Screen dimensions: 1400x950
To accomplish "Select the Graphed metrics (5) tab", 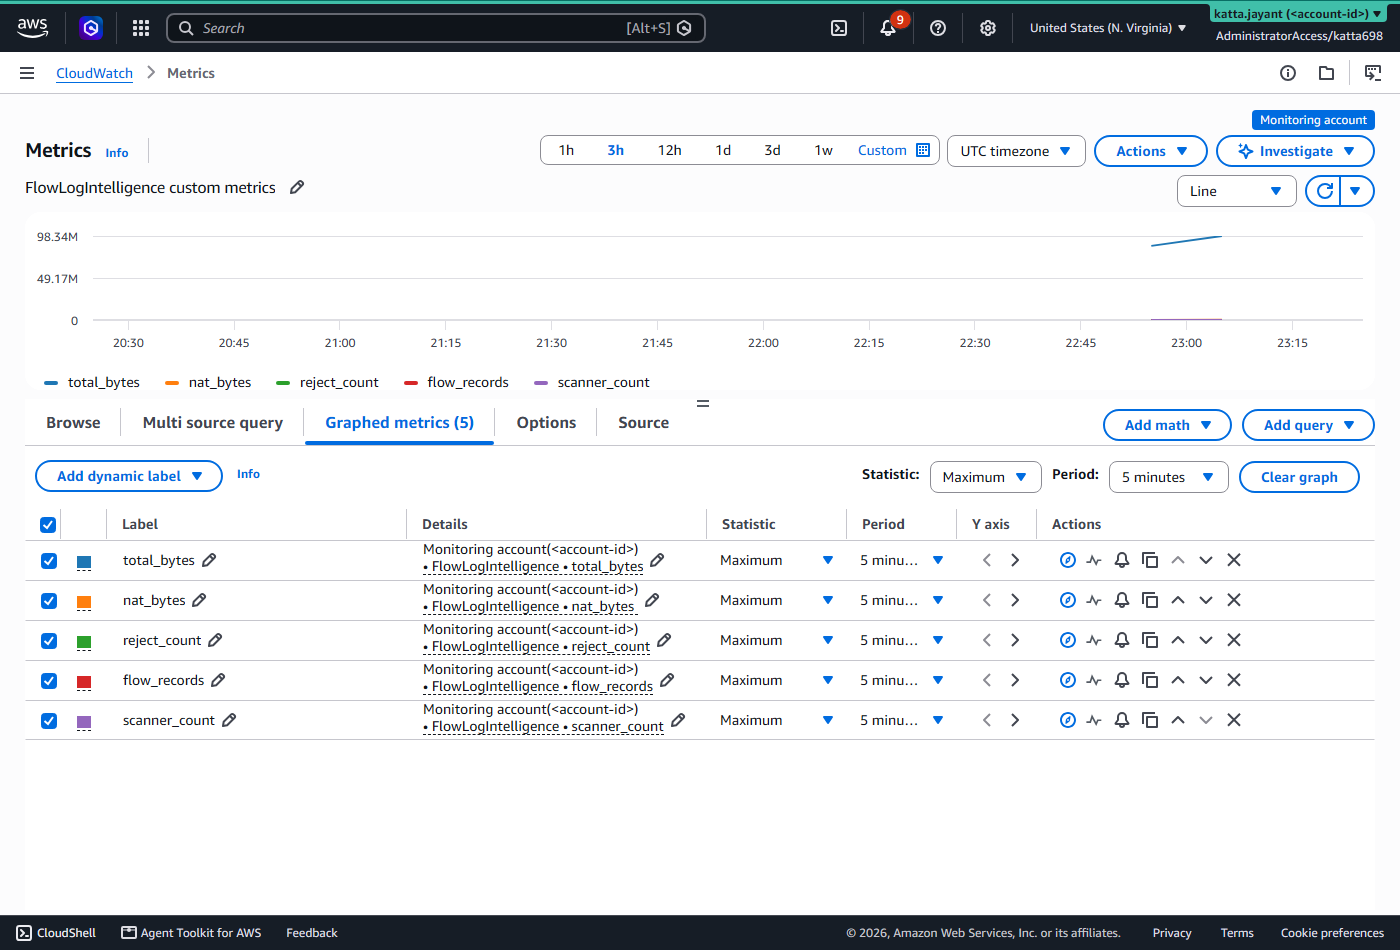I will [399, 423].
